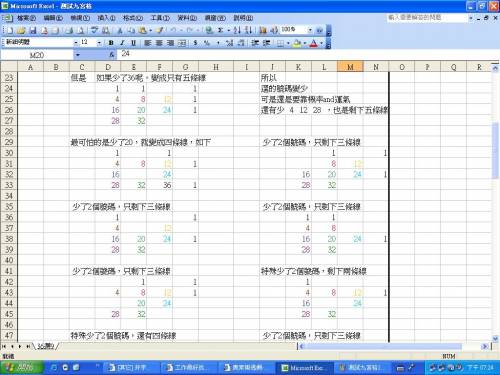This screenshot has width=500, height=375.
Task: Open the font size dropdown
Action: (x=99, y=43)
